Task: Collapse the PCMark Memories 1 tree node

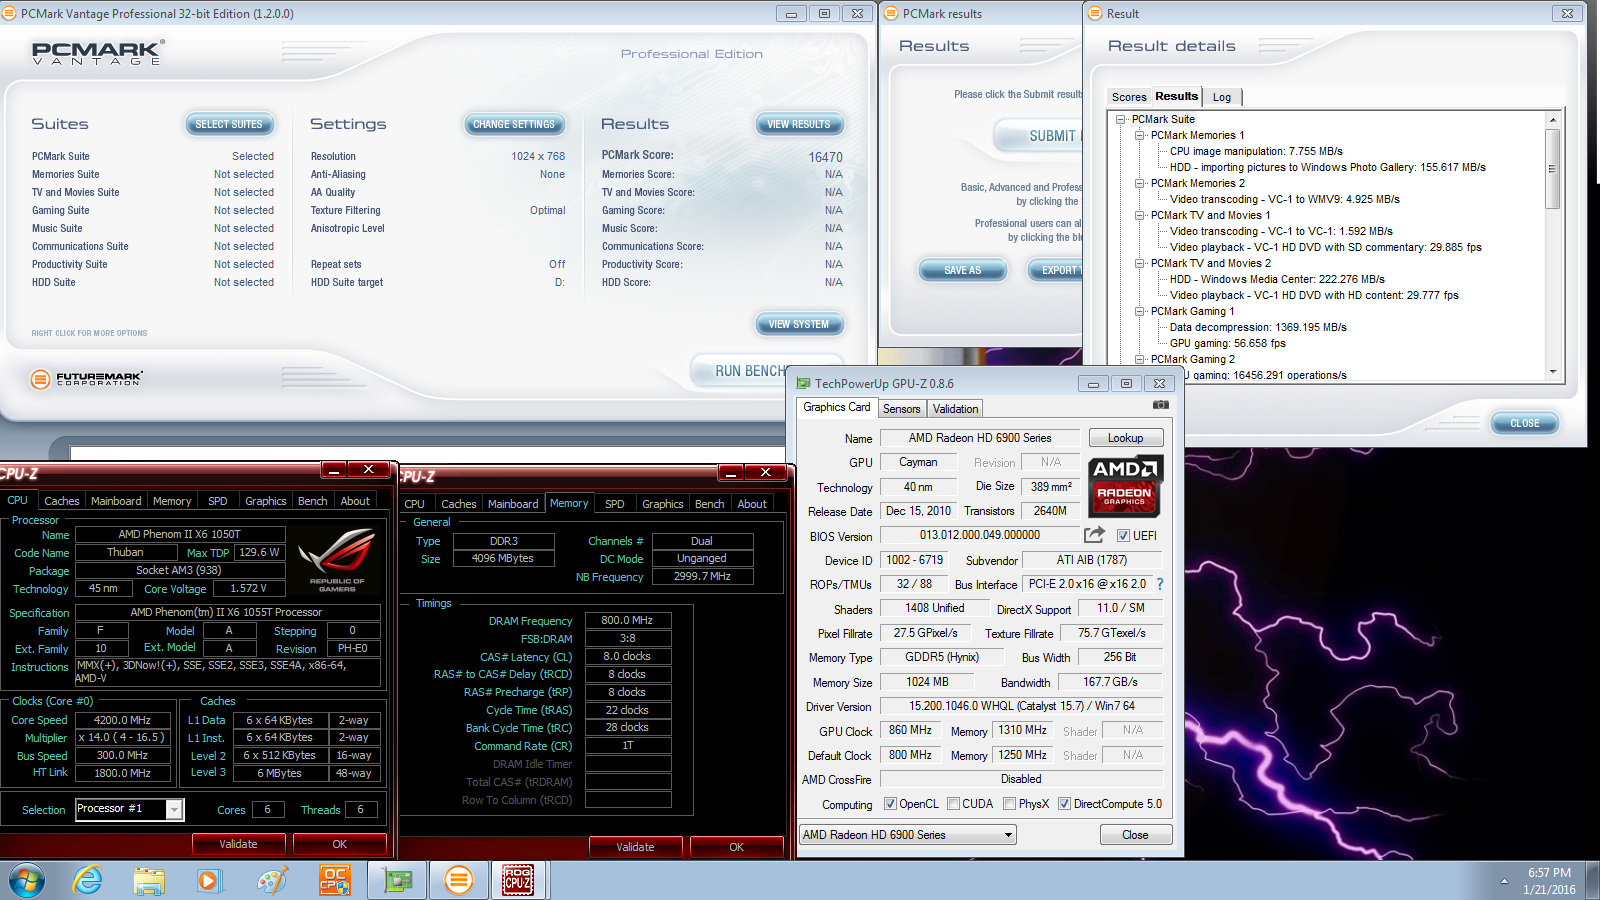Action: click(1139, 135)
